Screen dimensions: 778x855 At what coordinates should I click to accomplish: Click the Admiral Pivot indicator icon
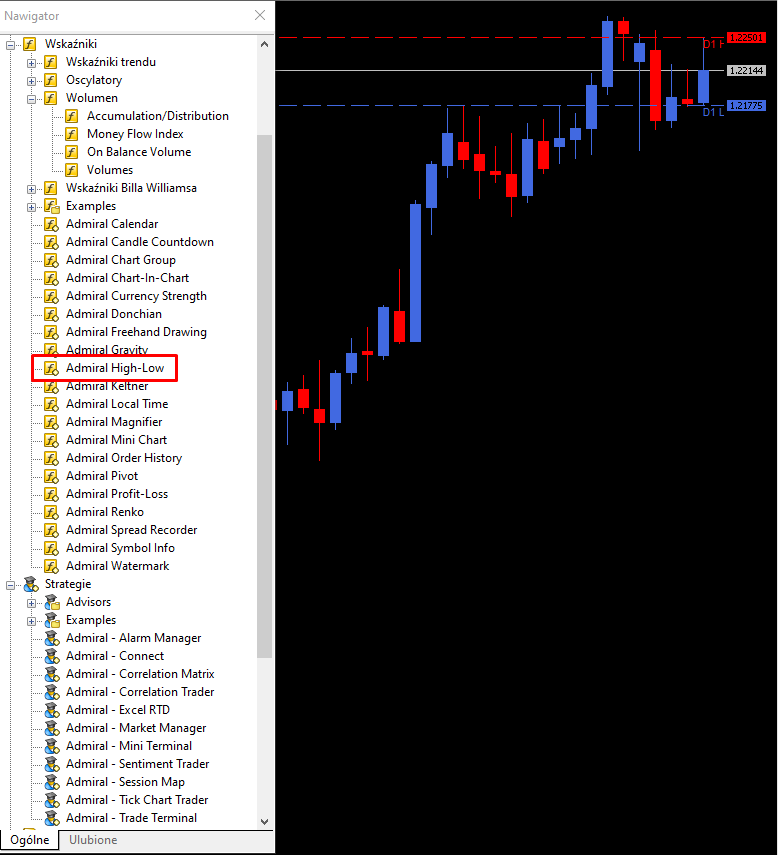click(x=51, y=477)
